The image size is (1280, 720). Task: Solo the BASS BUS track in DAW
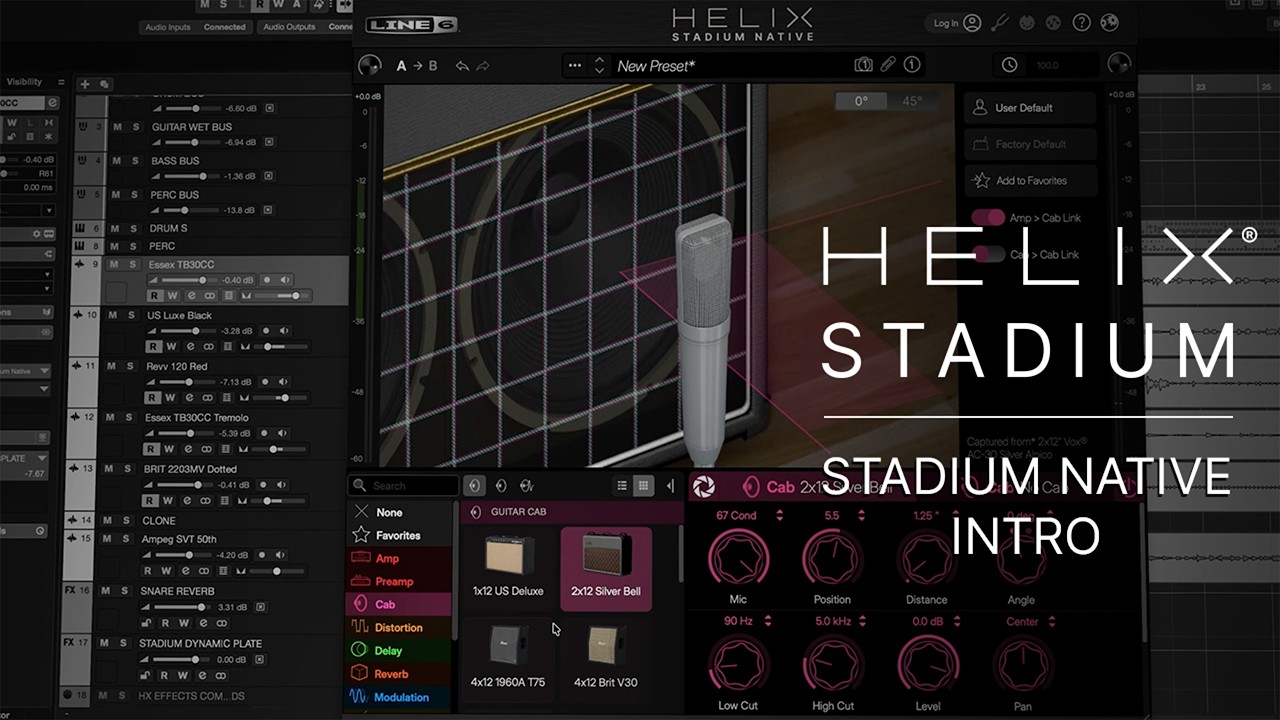(x=134, y=161)
